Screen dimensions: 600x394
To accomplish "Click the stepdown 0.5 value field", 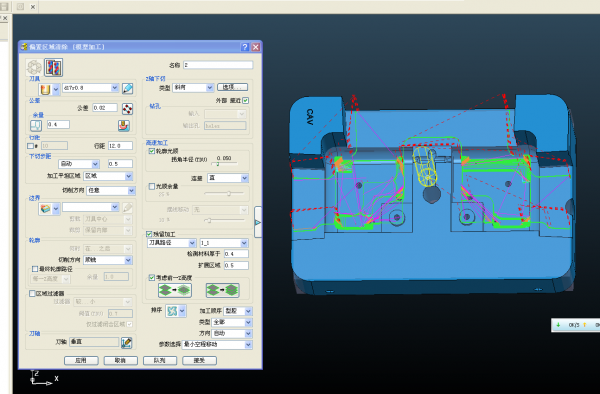I will click(120, 164).
